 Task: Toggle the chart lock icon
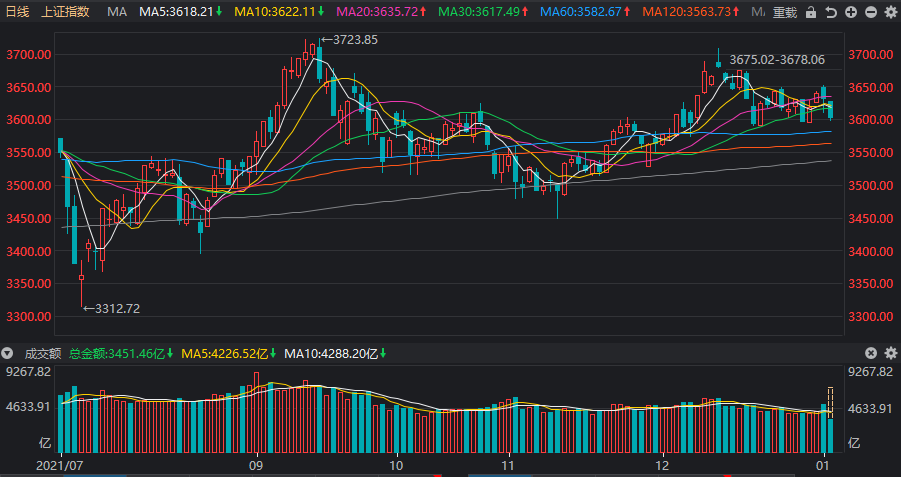click(811, 12)
